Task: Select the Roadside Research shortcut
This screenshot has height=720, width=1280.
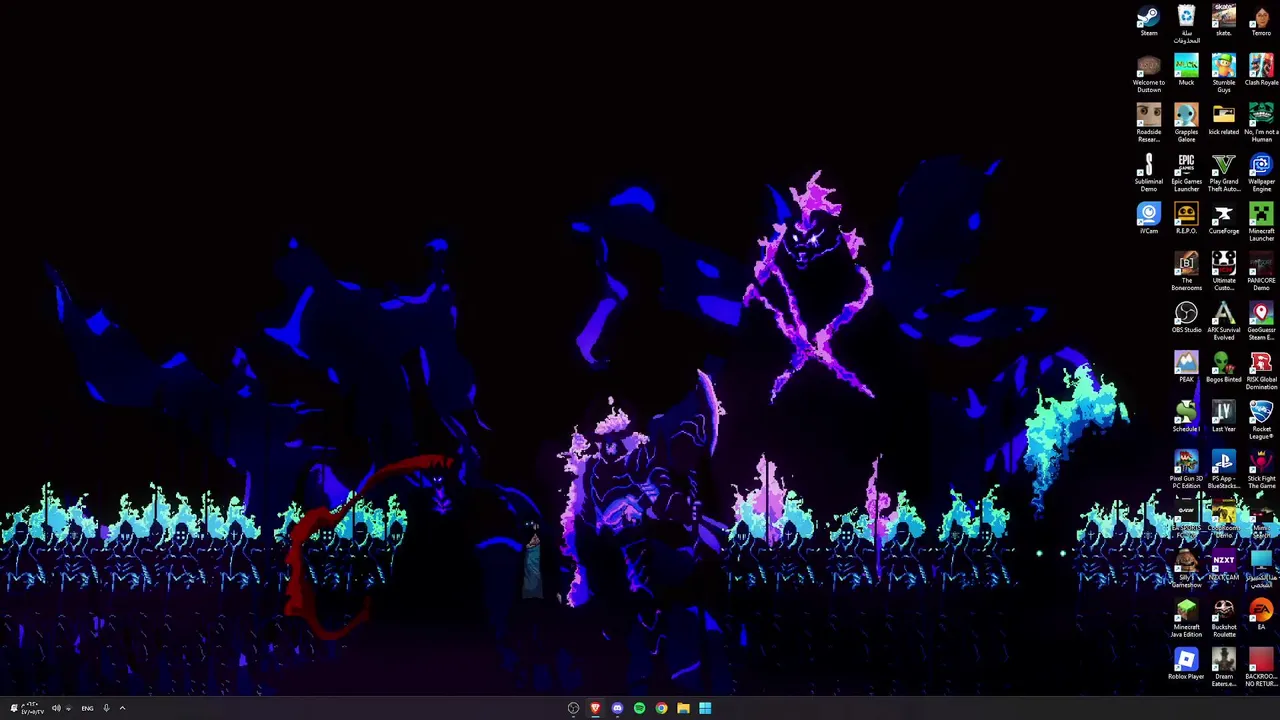Action: coord(1148,123)
